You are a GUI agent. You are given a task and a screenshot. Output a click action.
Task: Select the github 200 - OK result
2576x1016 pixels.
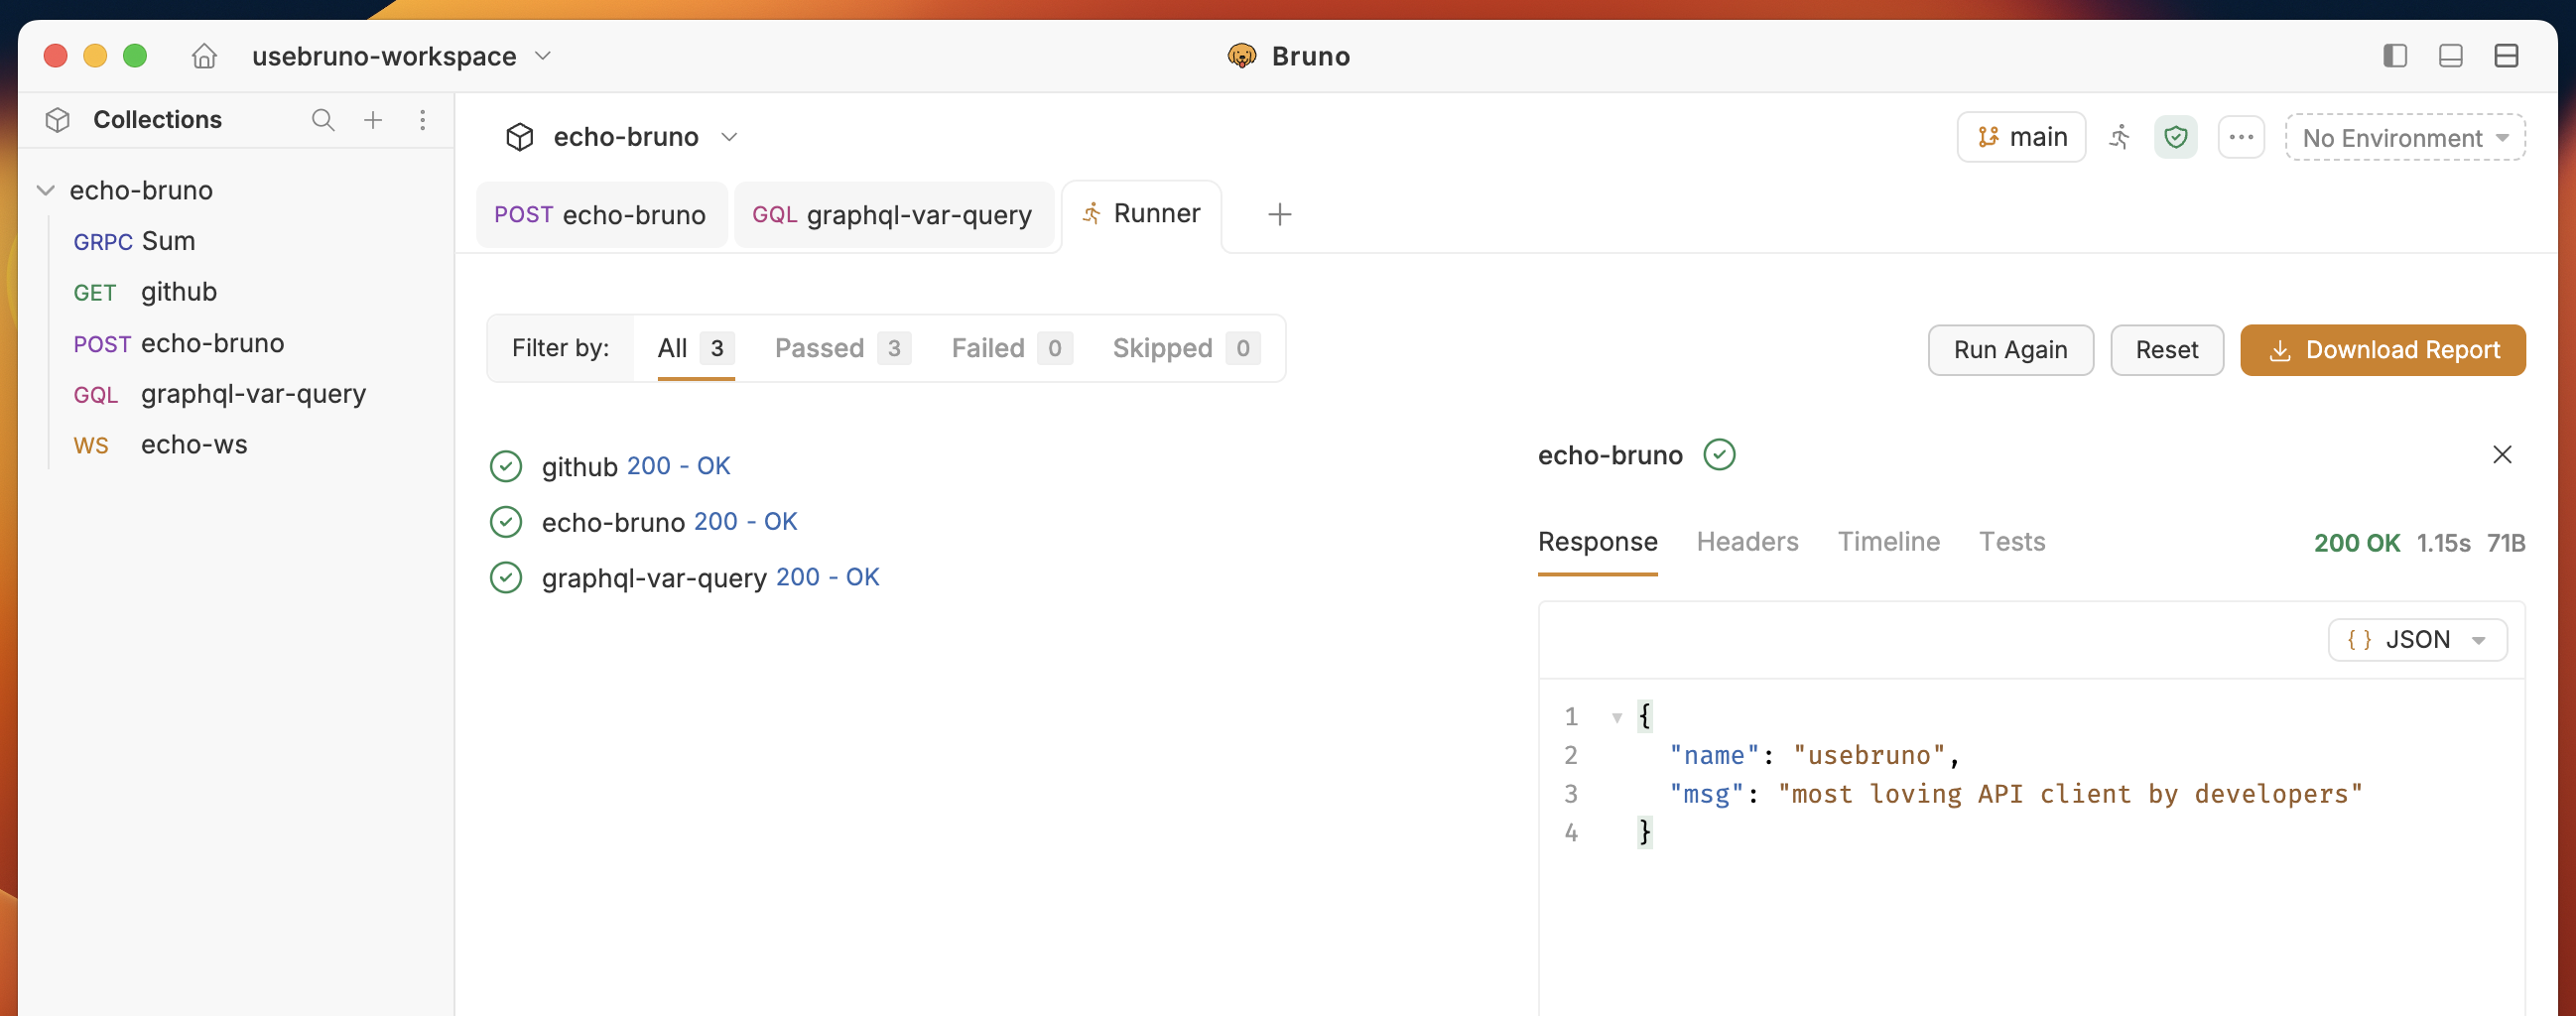(x=636, y=466)
